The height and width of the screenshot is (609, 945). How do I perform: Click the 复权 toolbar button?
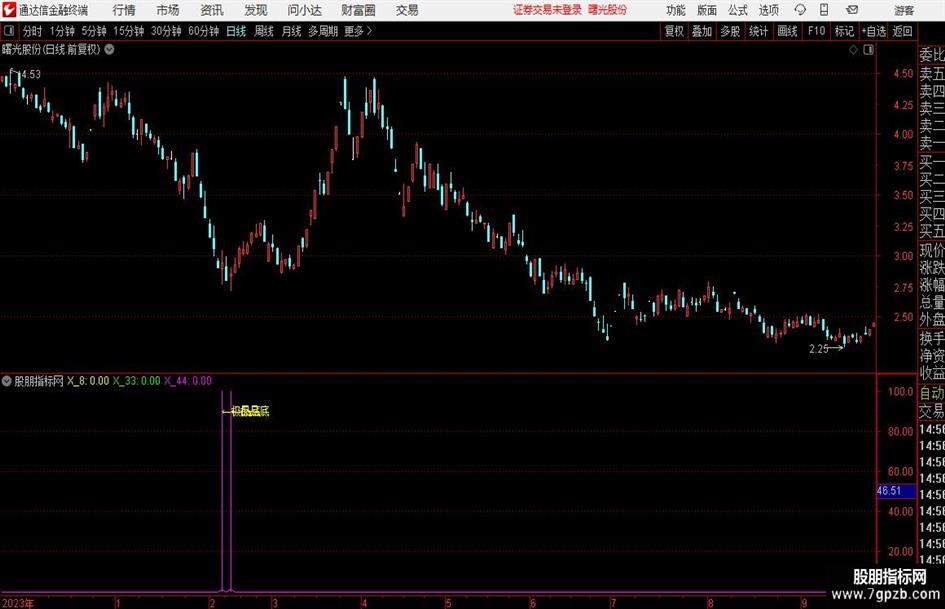tap(674, 31)
